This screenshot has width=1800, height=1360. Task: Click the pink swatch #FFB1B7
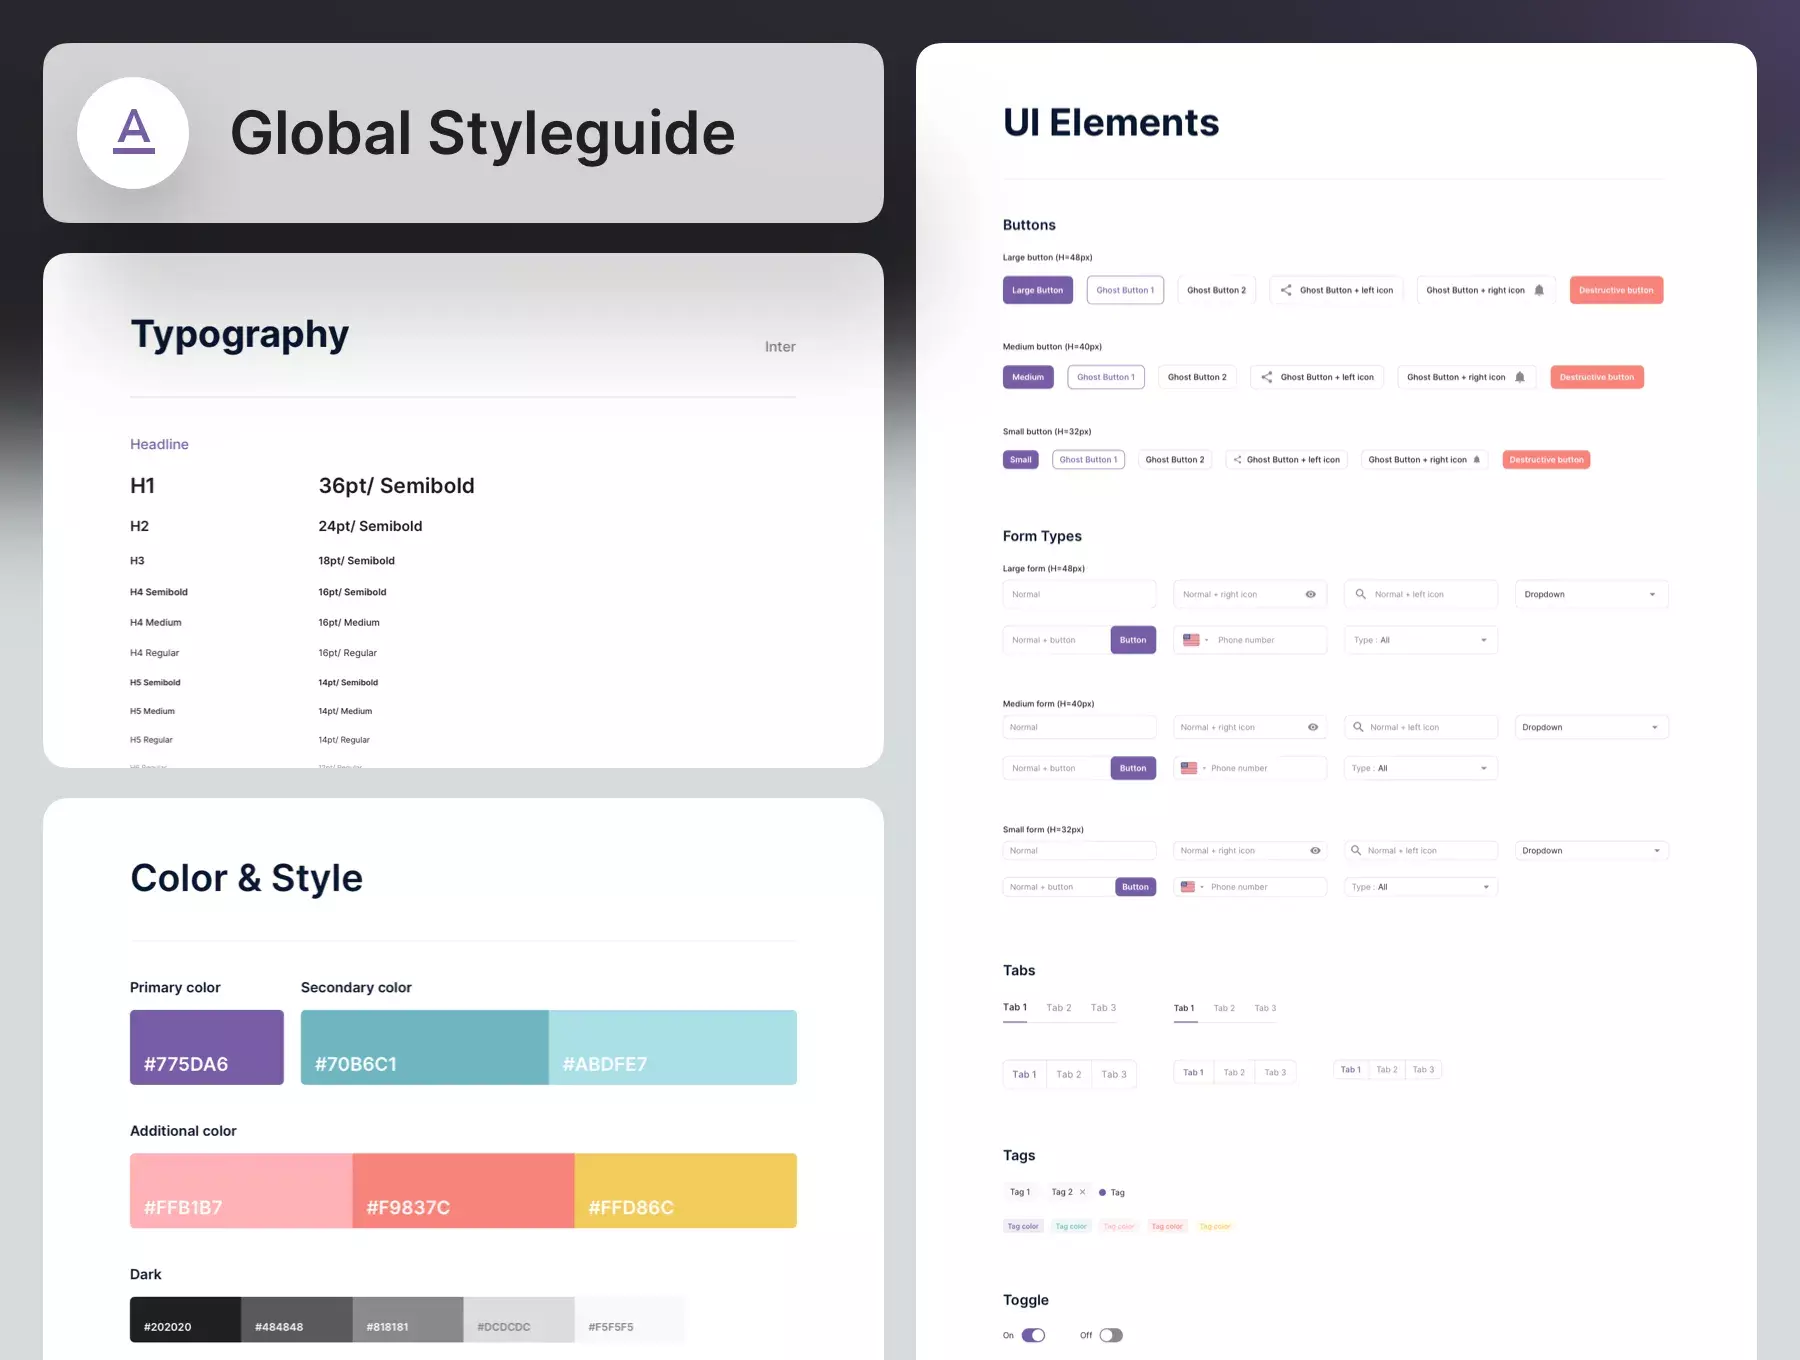click(x=241, y=1191)
